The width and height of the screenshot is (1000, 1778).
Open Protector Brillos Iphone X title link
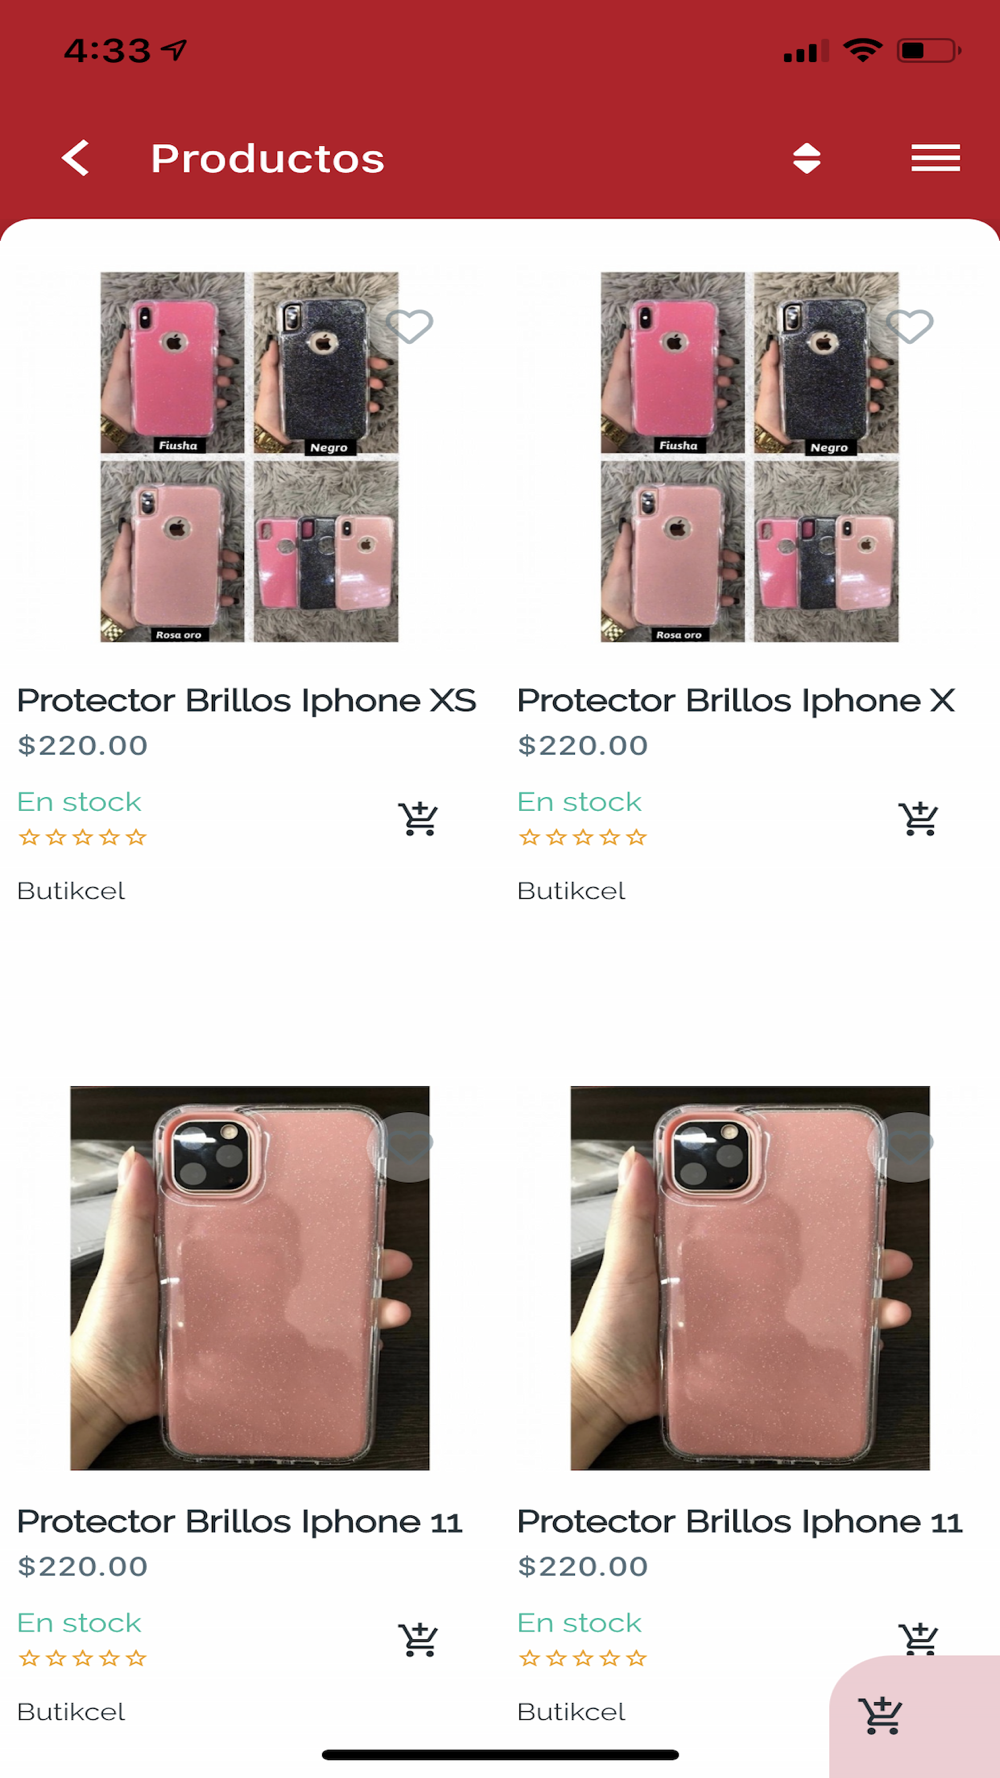coord(736,701)
